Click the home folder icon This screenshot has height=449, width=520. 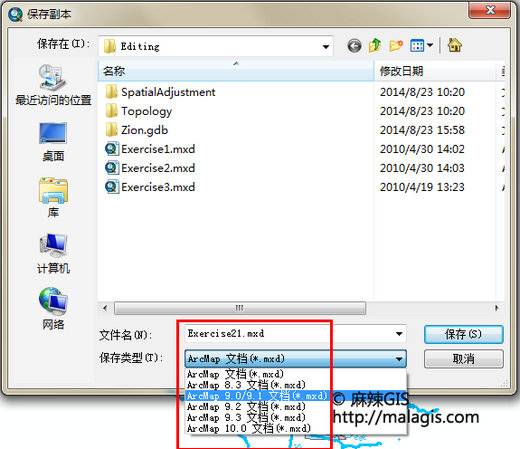(455, 45)
